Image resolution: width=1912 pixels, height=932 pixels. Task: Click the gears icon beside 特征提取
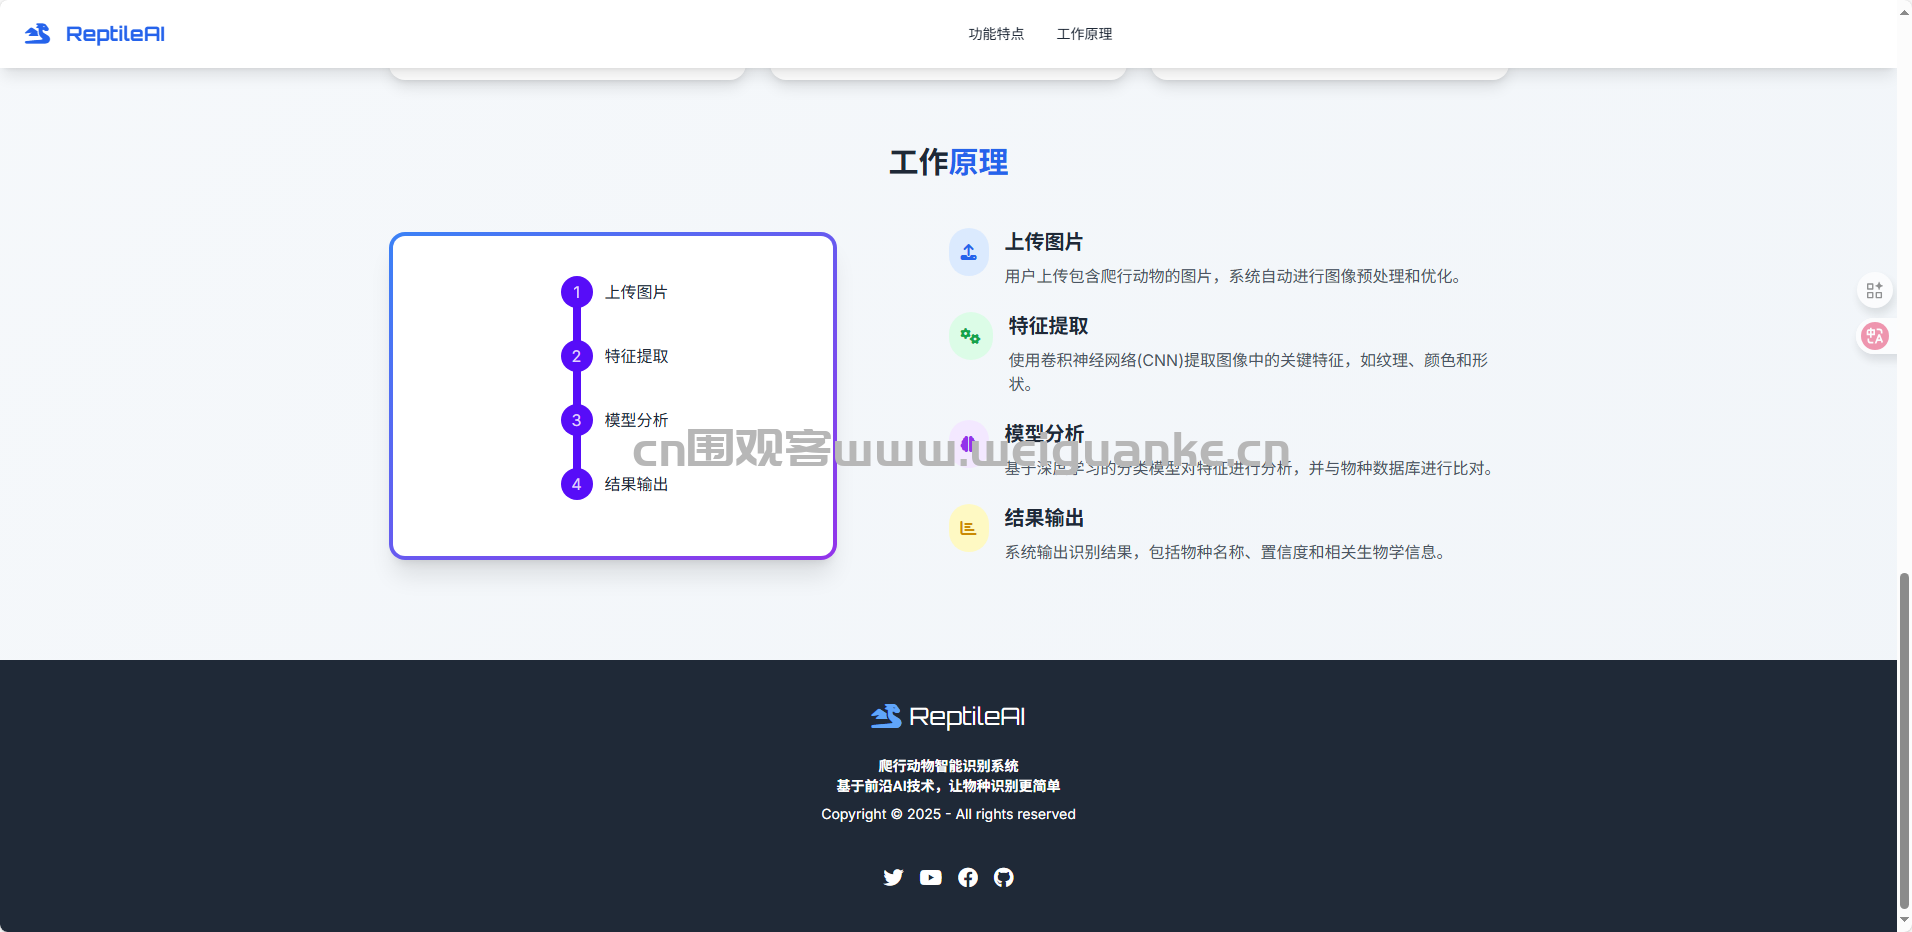click(x=970, y=336)
